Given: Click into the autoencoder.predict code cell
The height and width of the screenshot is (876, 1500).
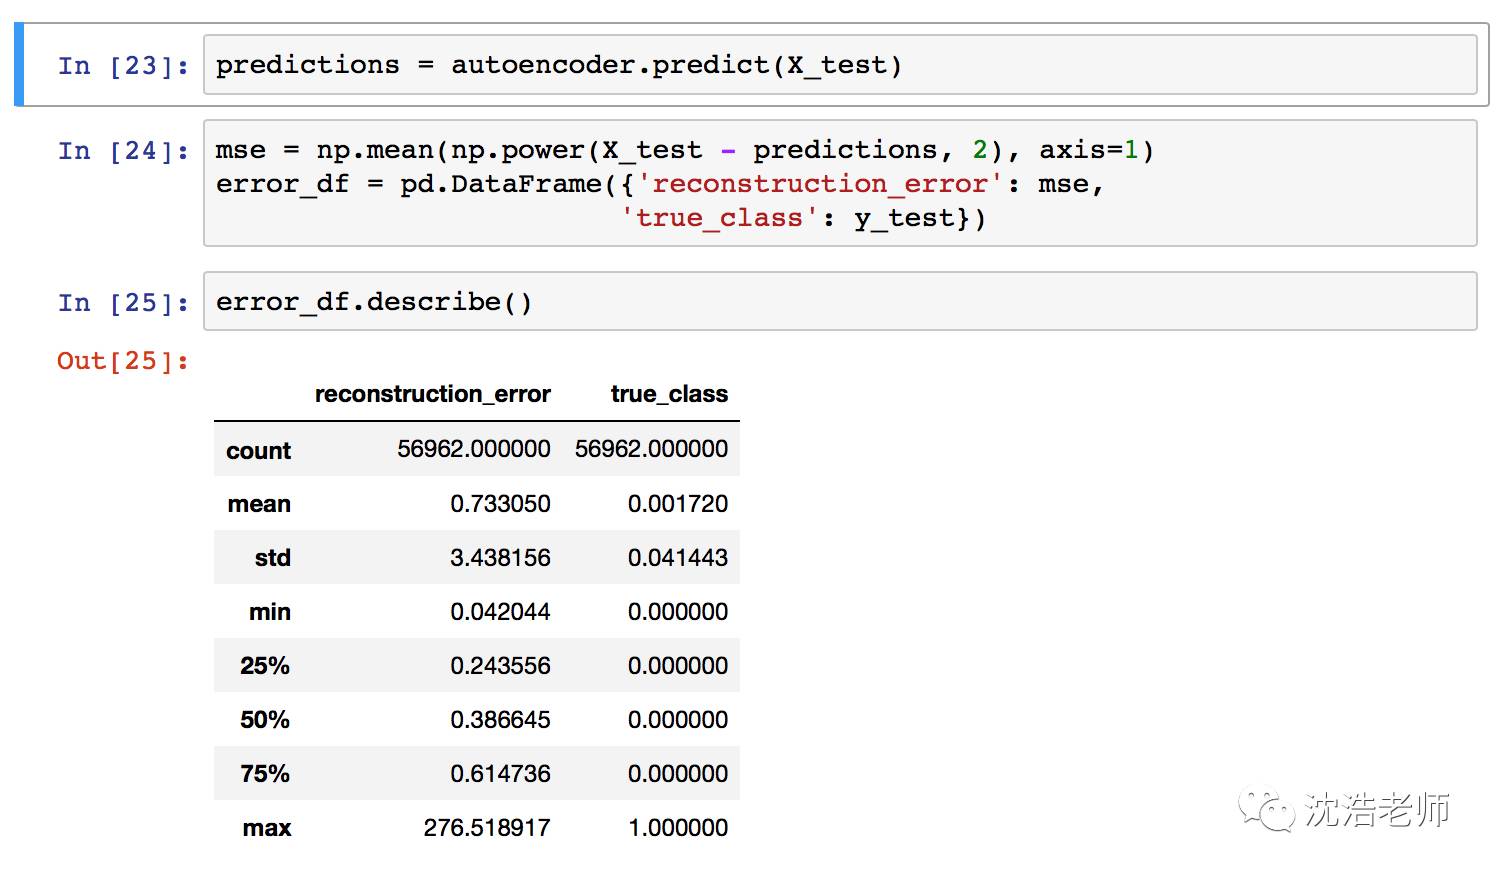Looking at the screenshot, I should point(838,66).
